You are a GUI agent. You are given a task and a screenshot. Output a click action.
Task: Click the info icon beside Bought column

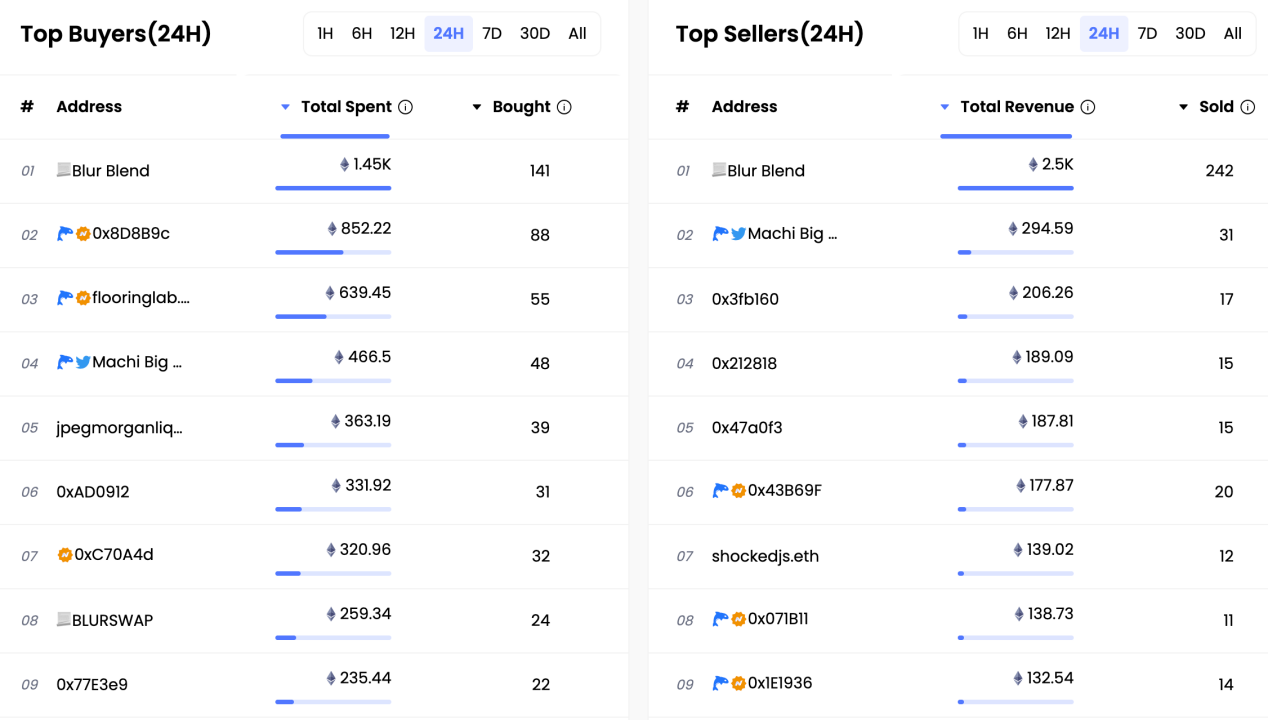click(x=564, y=107)
